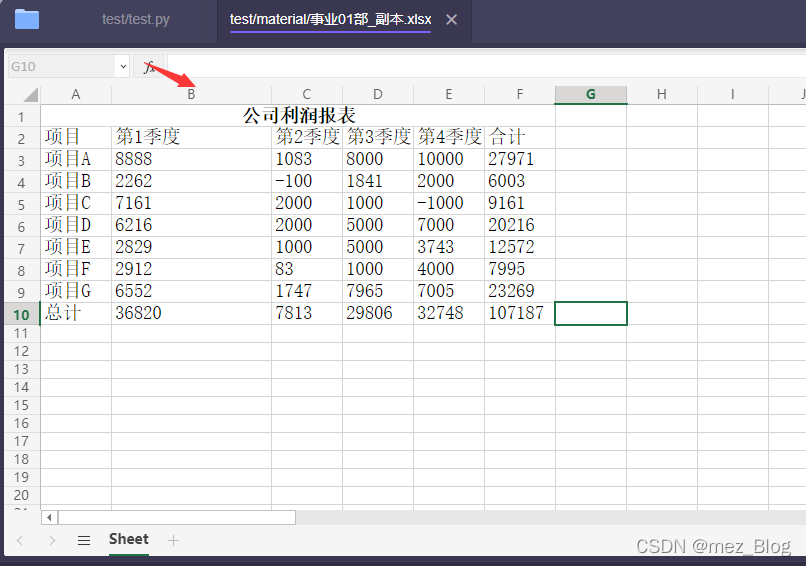Click the 项目 header cell
This screenshot has width=806, height=566.
[76, 137]
